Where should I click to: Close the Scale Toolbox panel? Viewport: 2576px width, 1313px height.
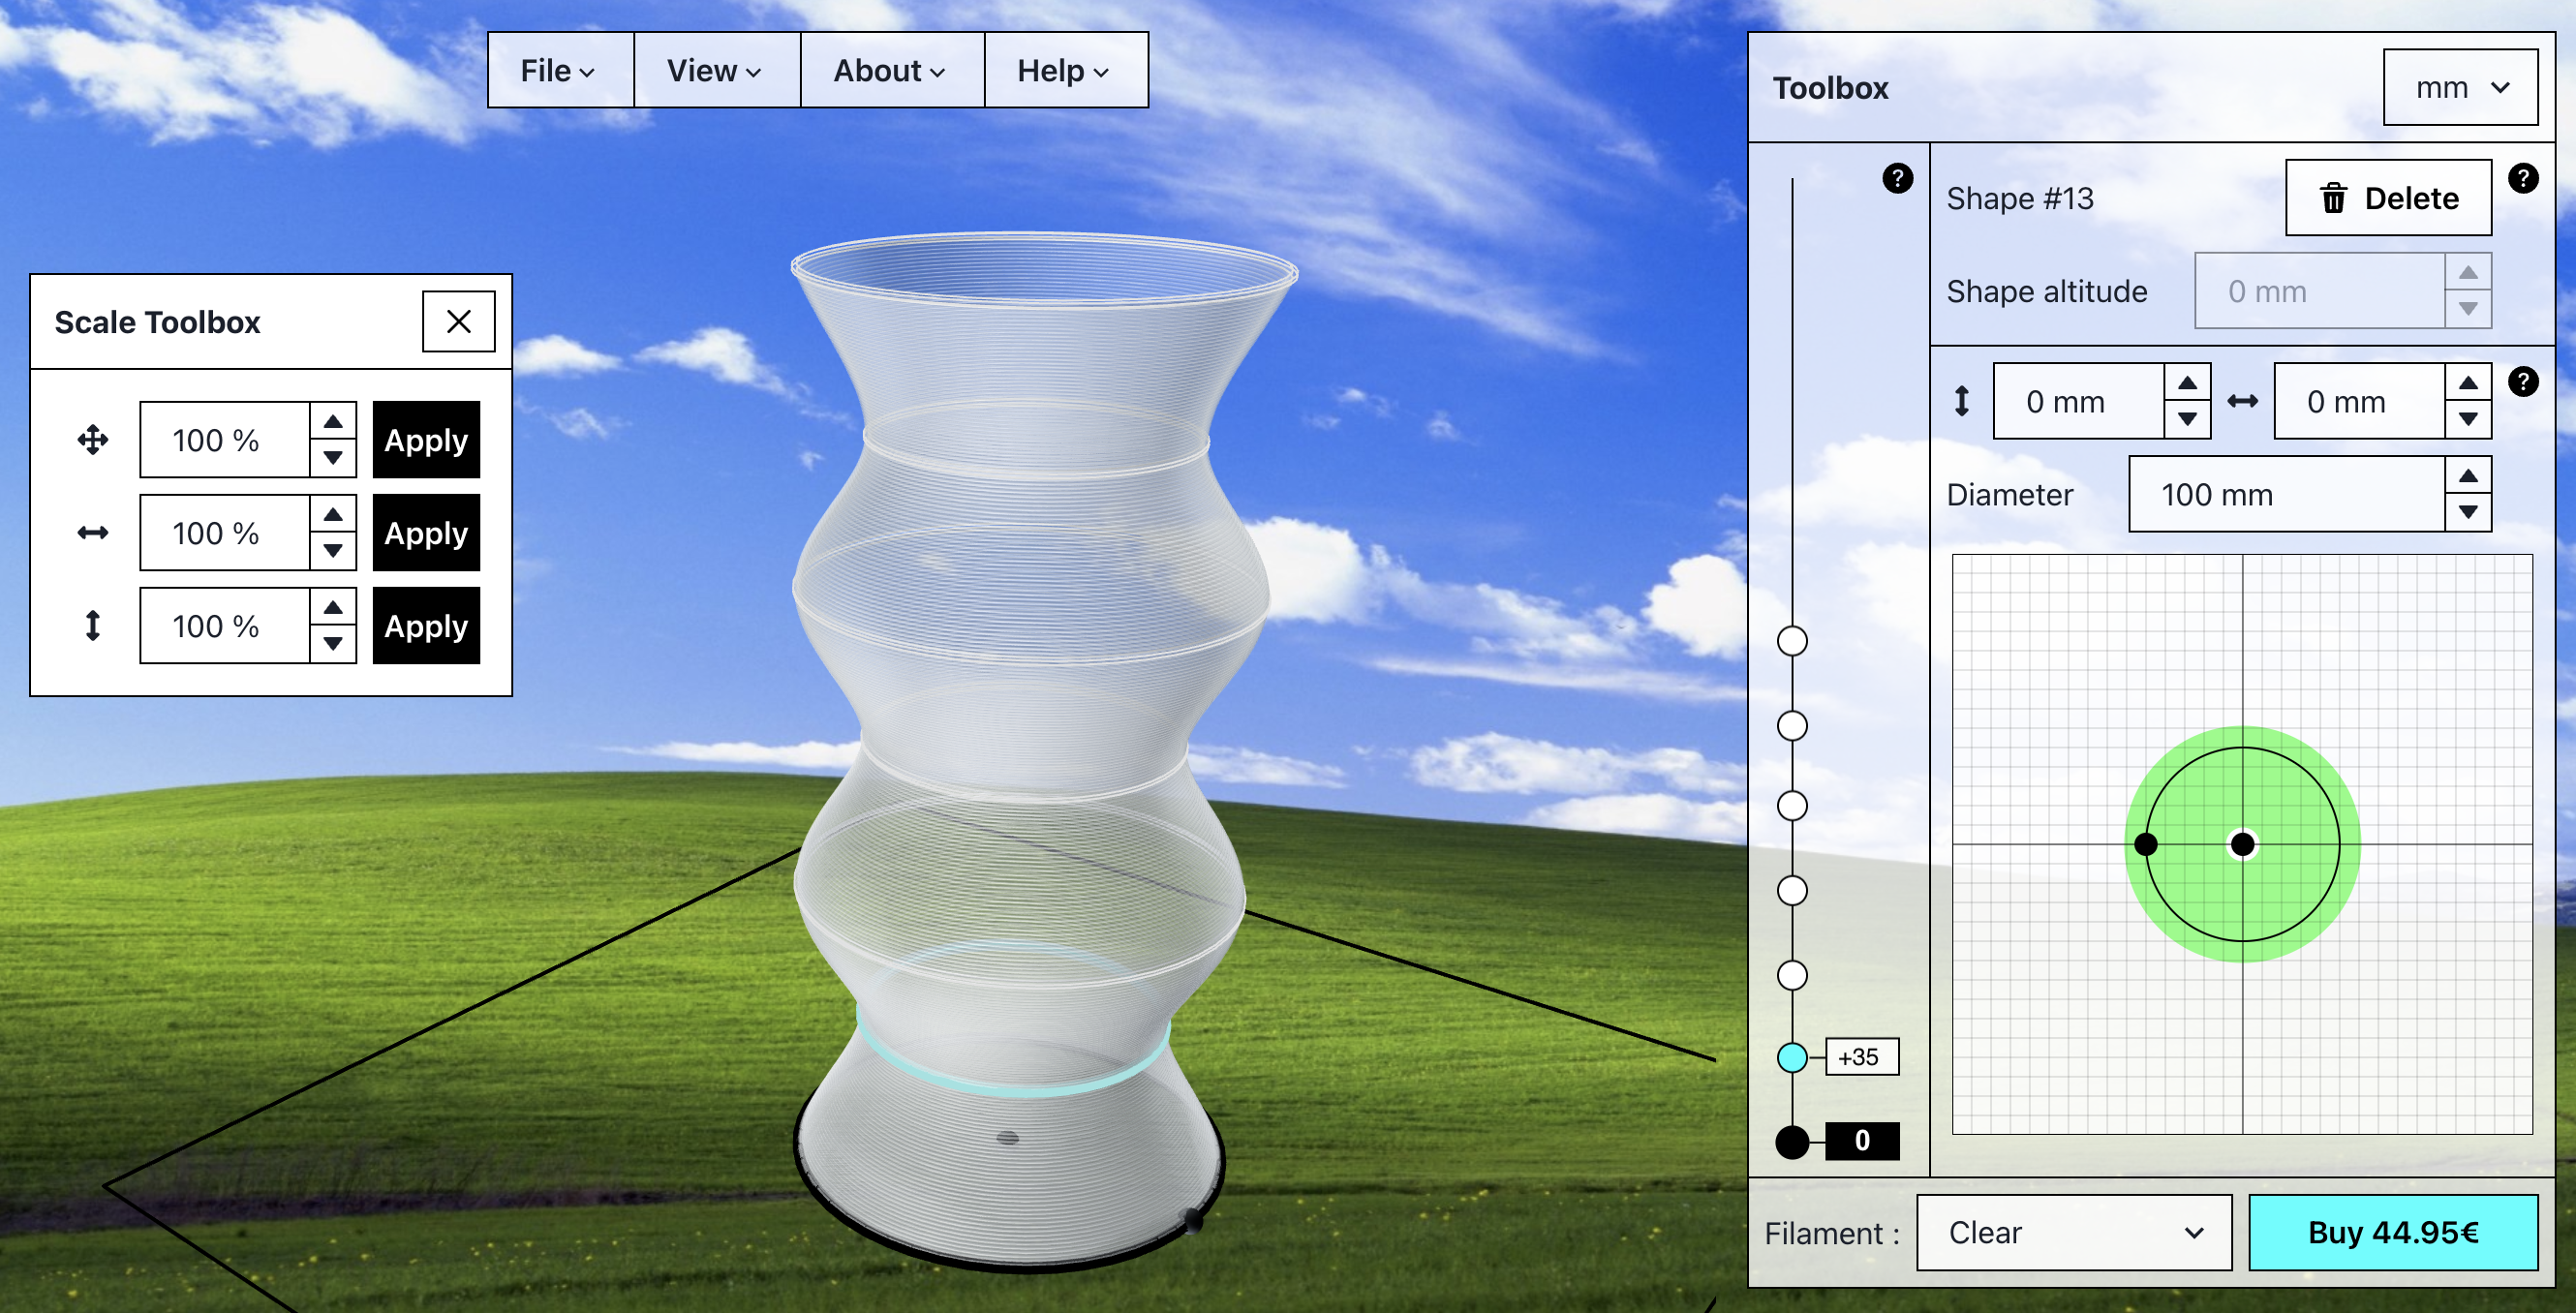tap(458, 322)
